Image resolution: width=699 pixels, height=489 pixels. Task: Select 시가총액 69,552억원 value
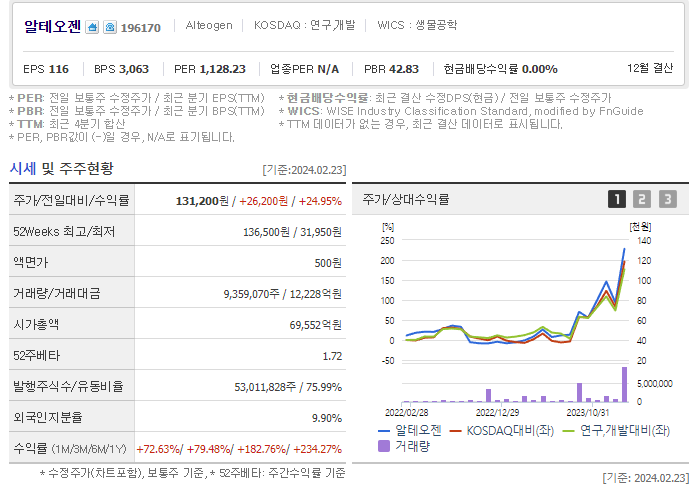pos(316,325)
